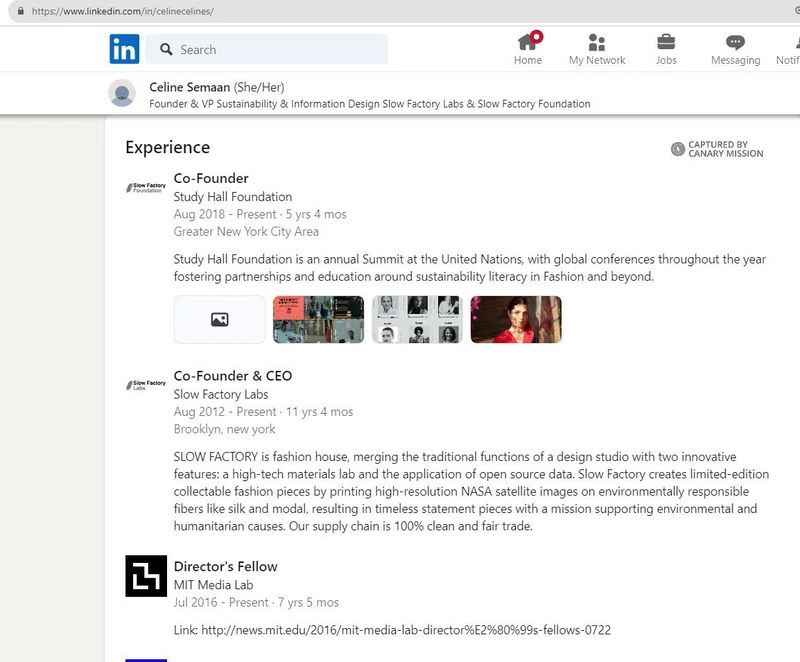Screen dimensions: 800x662
Task: Click the profile headline under Celine Semaan
Action: click(369, 104)
